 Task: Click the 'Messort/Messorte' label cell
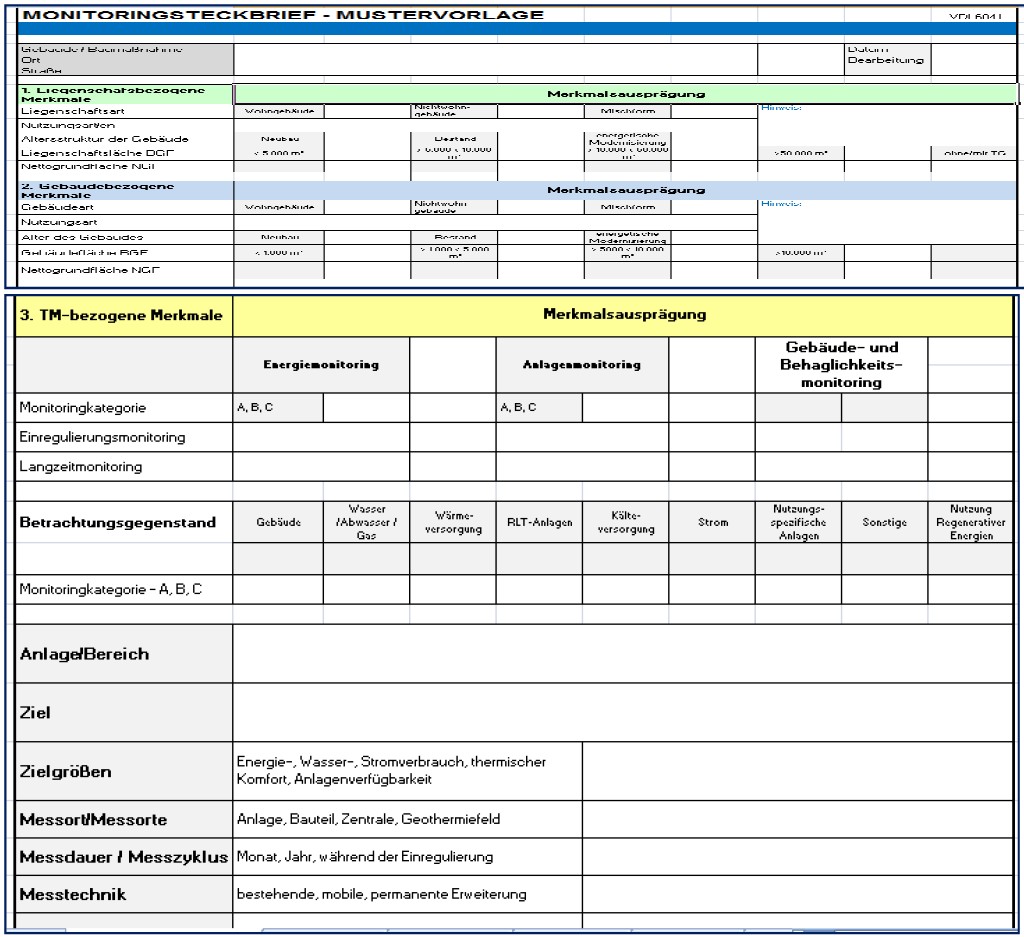click(126, 820)
